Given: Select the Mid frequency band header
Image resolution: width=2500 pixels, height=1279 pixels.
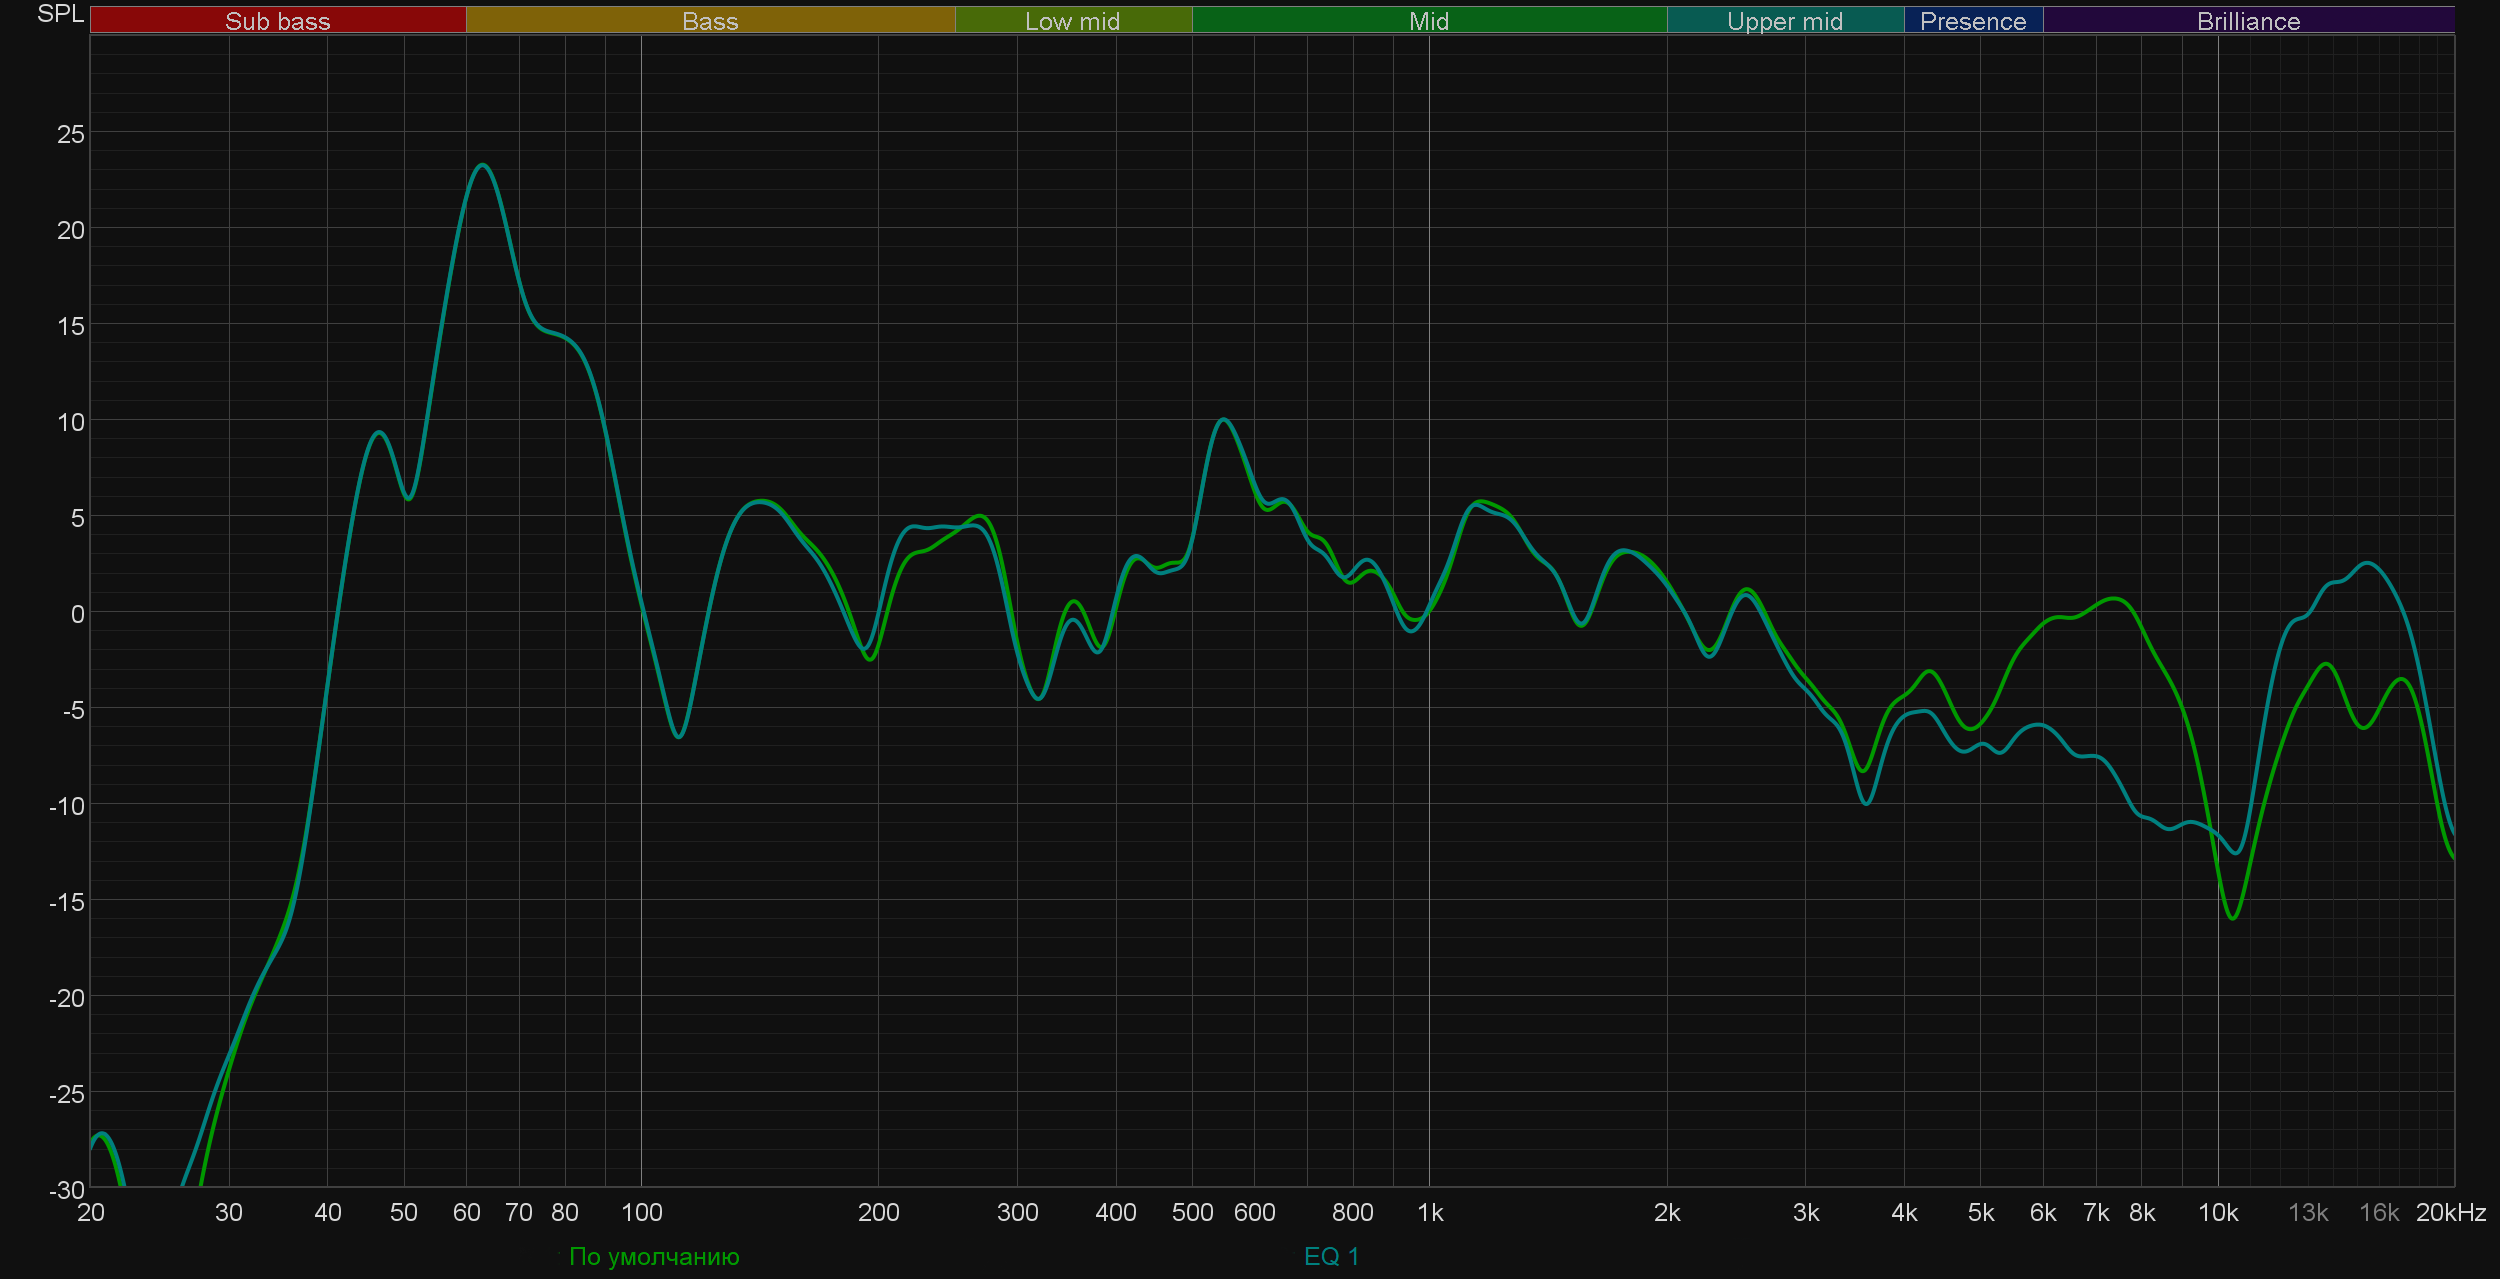Looking at the screenshot, I should 1428,21.
